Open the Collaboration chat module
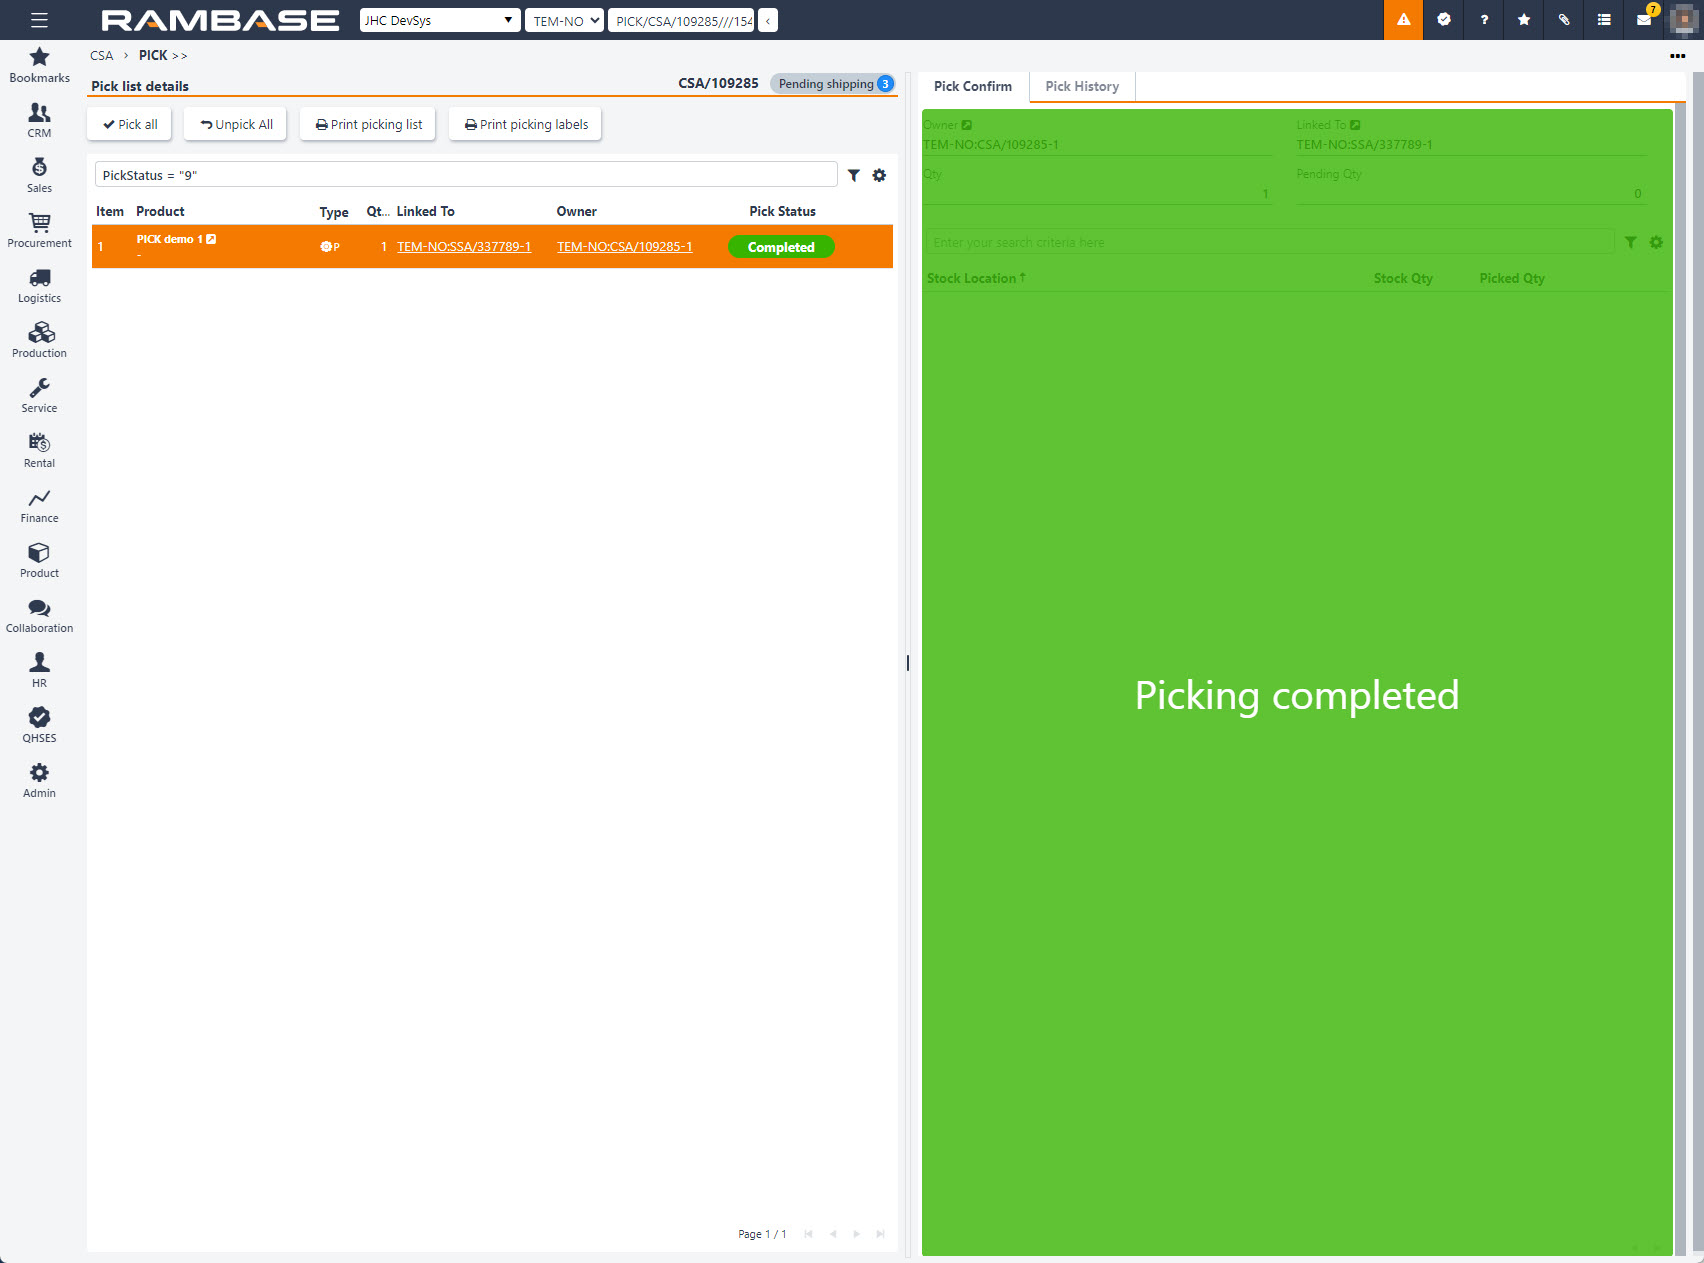Image resolution: width=1704 pixels, height=1263 pixels. (39, 613)
